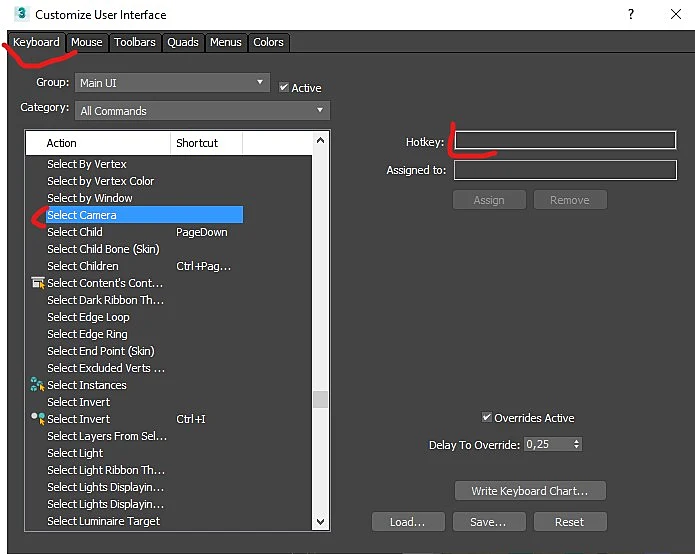Click the Ctrl+I shortcut cell
695x554 pixels.
[191, 419]
